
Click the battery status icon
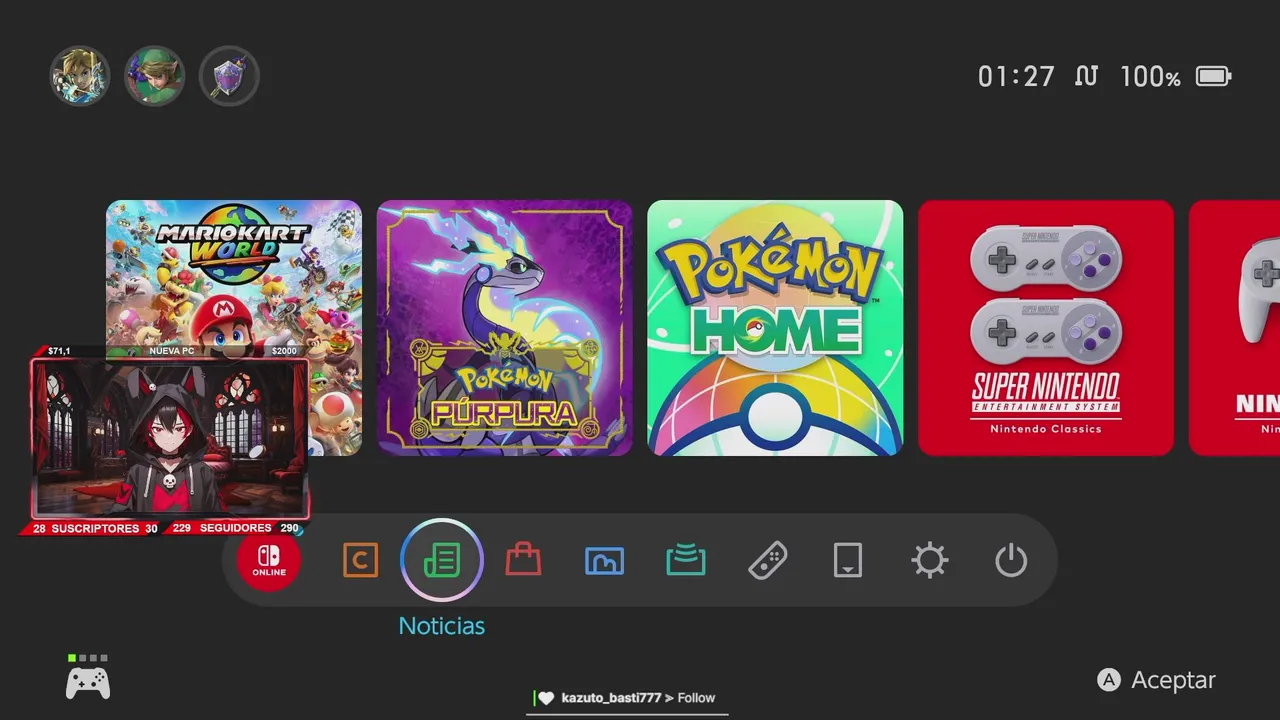(x=1214, y=77)
